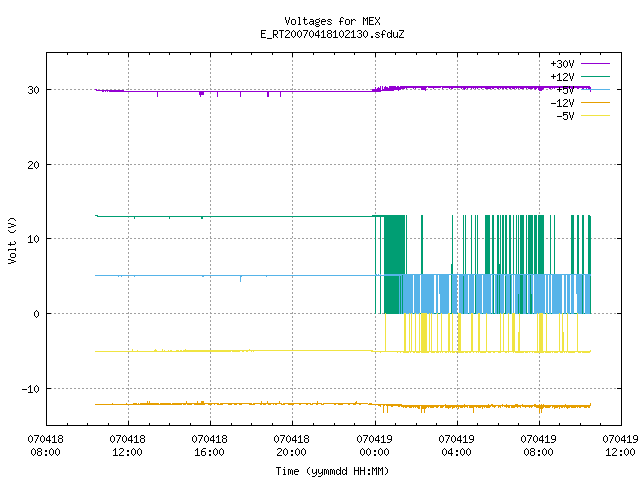This screenshot has width=640, height=480.
Task: Click the yellow -5V legend line sample
Action: (x=595, y=116)
